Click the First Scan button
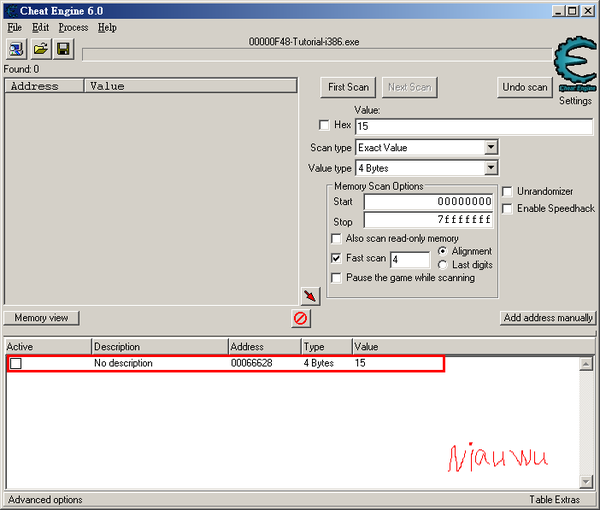The width and height of the screenshot is (600, 510). (348, 87)
